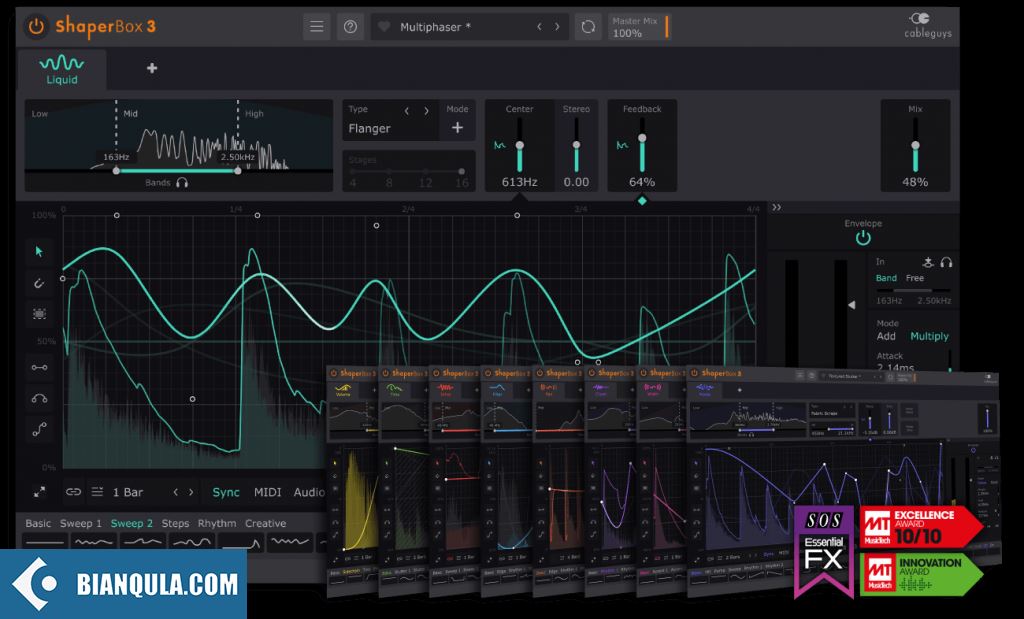This screenshot has width=1024, height=619.
Task: Select Free input option
Action: tap(915, 278)
